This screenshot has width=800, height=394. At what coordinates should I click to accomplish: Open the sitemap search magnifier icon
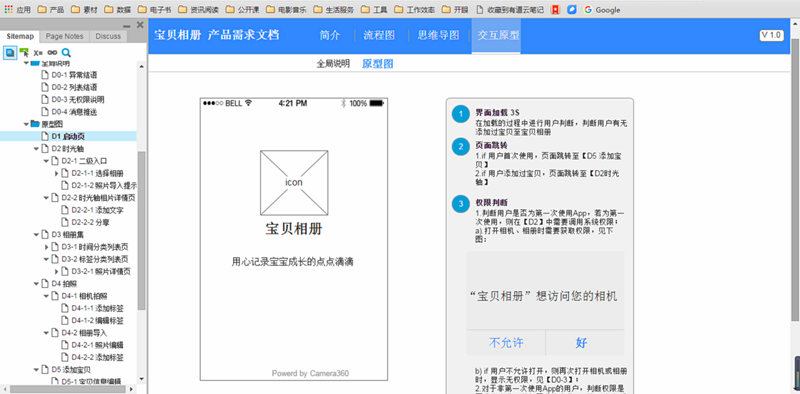pyautogui.click(x=66, y=53)
